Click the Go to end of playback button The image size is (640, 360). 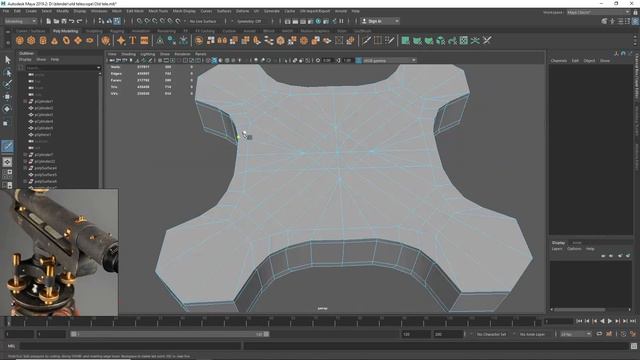point(633,322)
